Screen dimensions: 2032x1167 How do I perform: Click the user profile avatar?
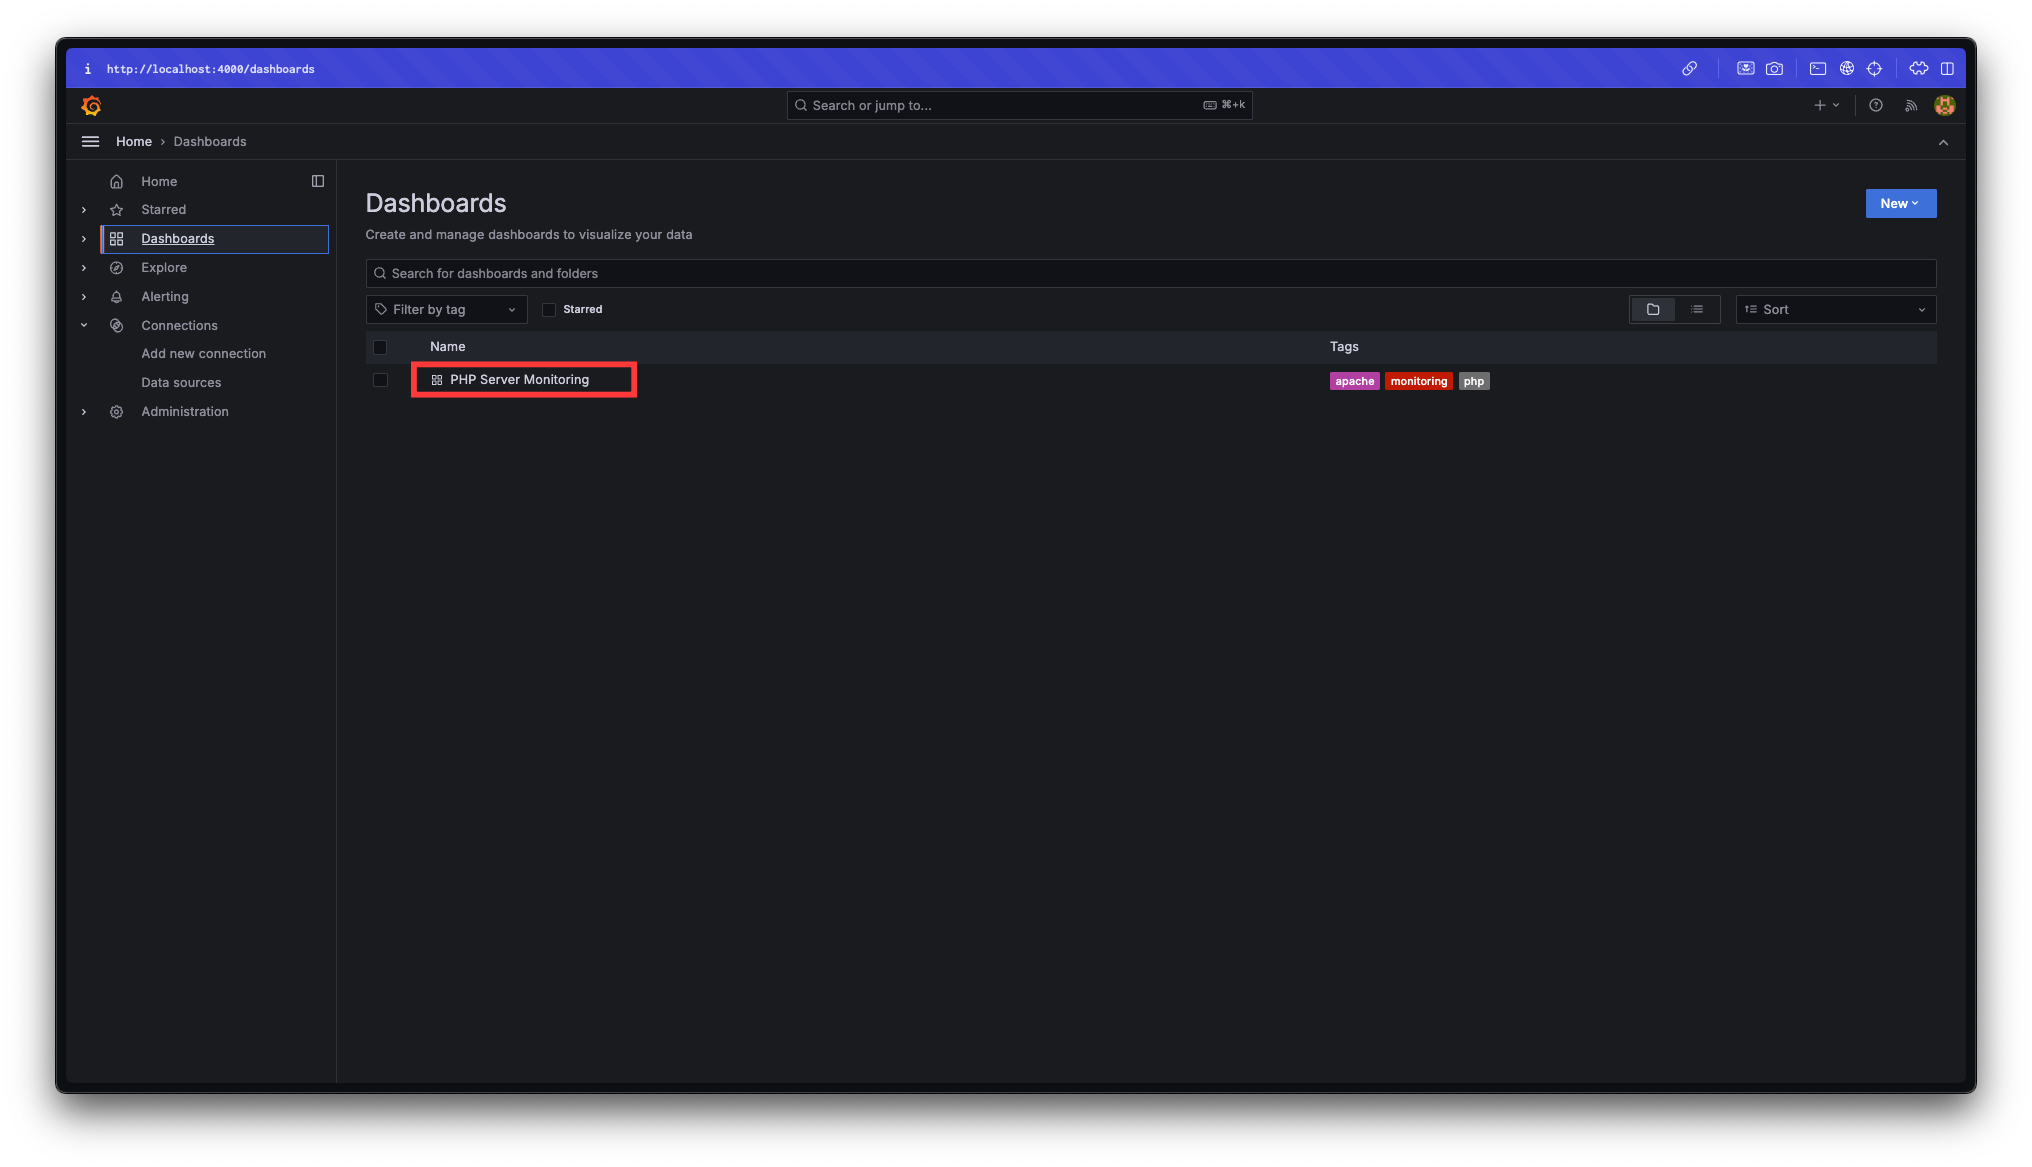click(1944, 105)
